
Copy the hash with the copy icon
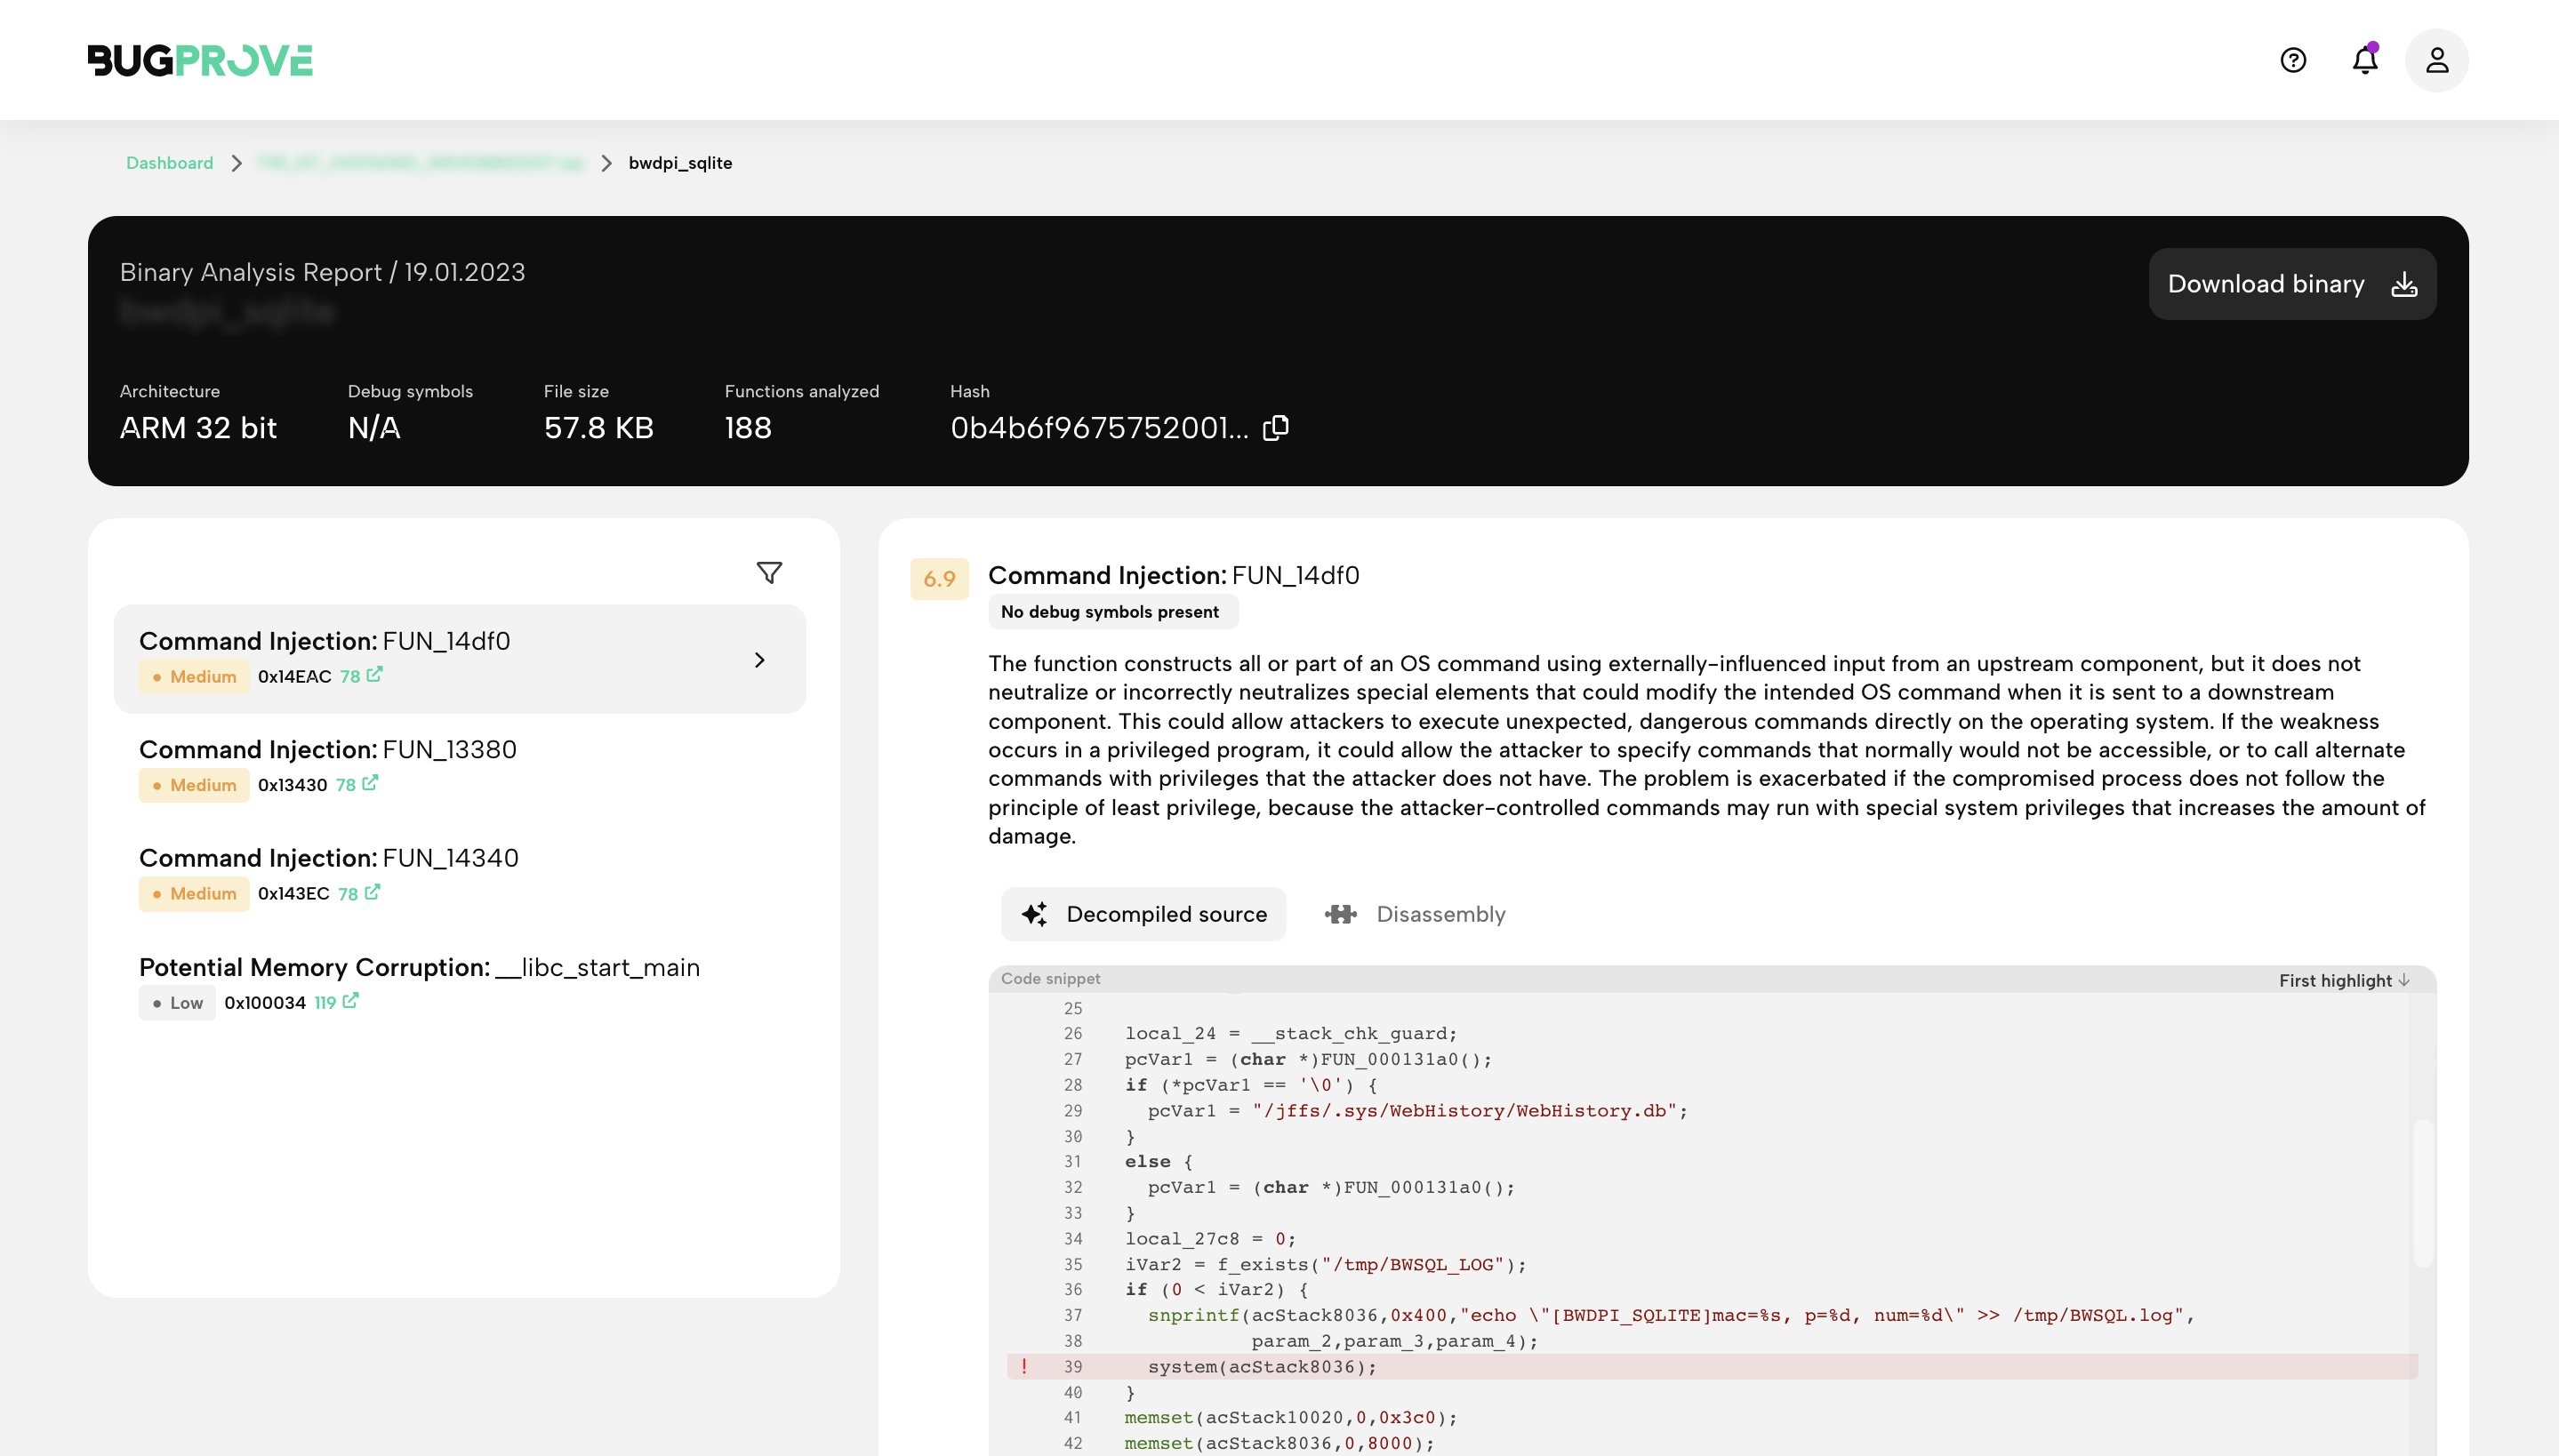pyautogui.click(x=1276, y=428)
